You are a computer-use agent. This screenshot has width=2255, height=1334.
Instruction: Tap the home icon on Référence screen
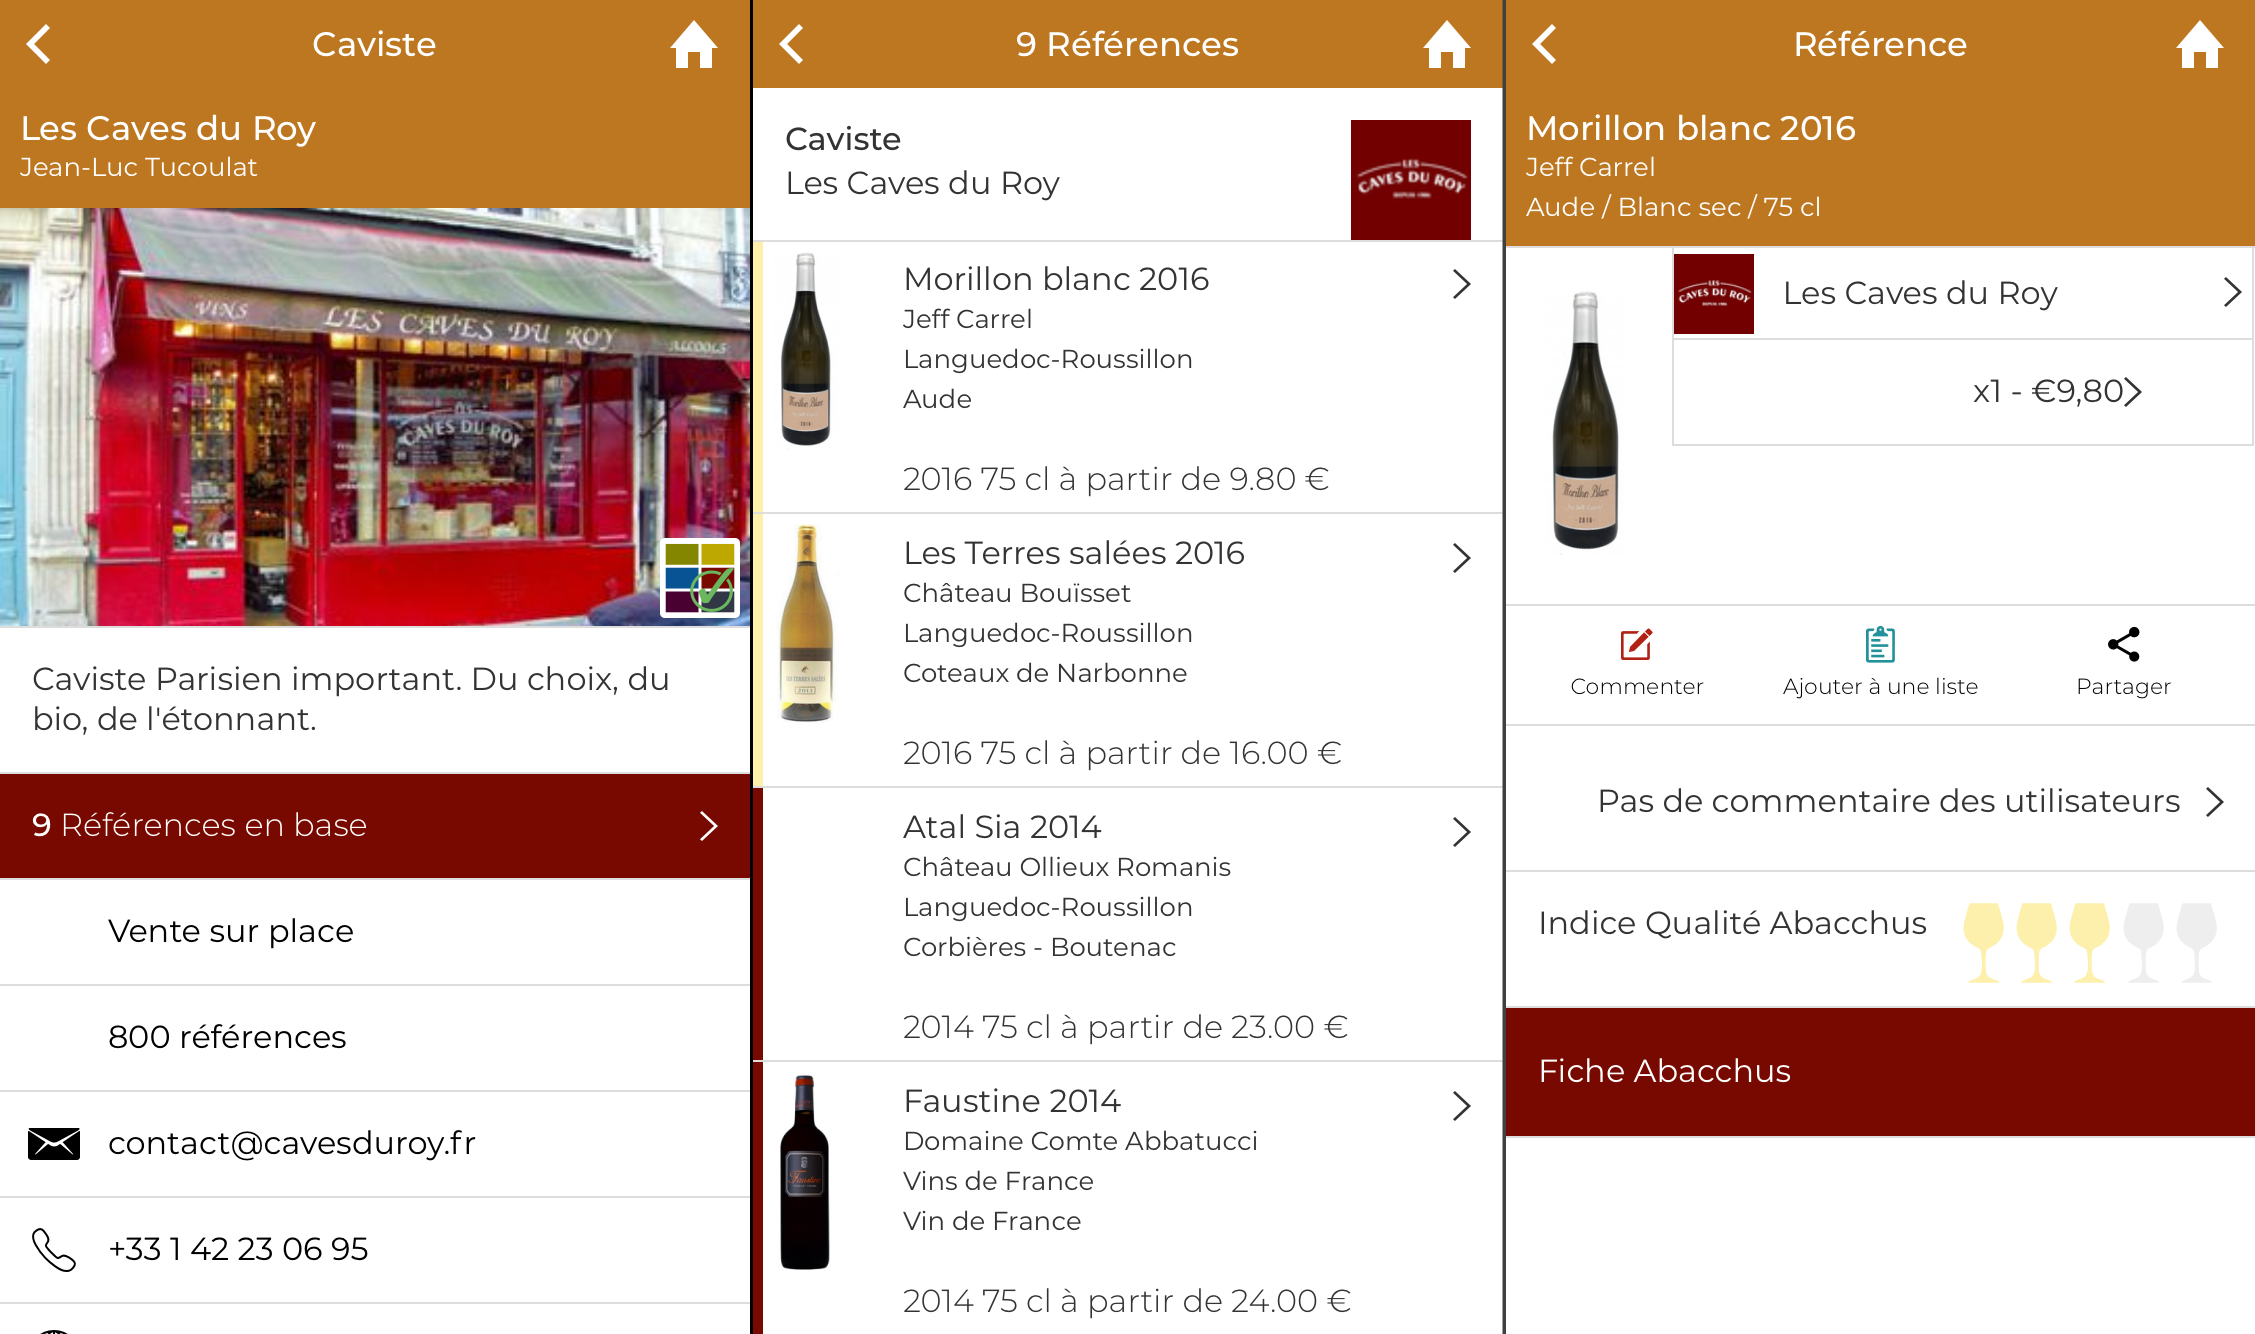pyautogui.click(x=2200, y=44)
